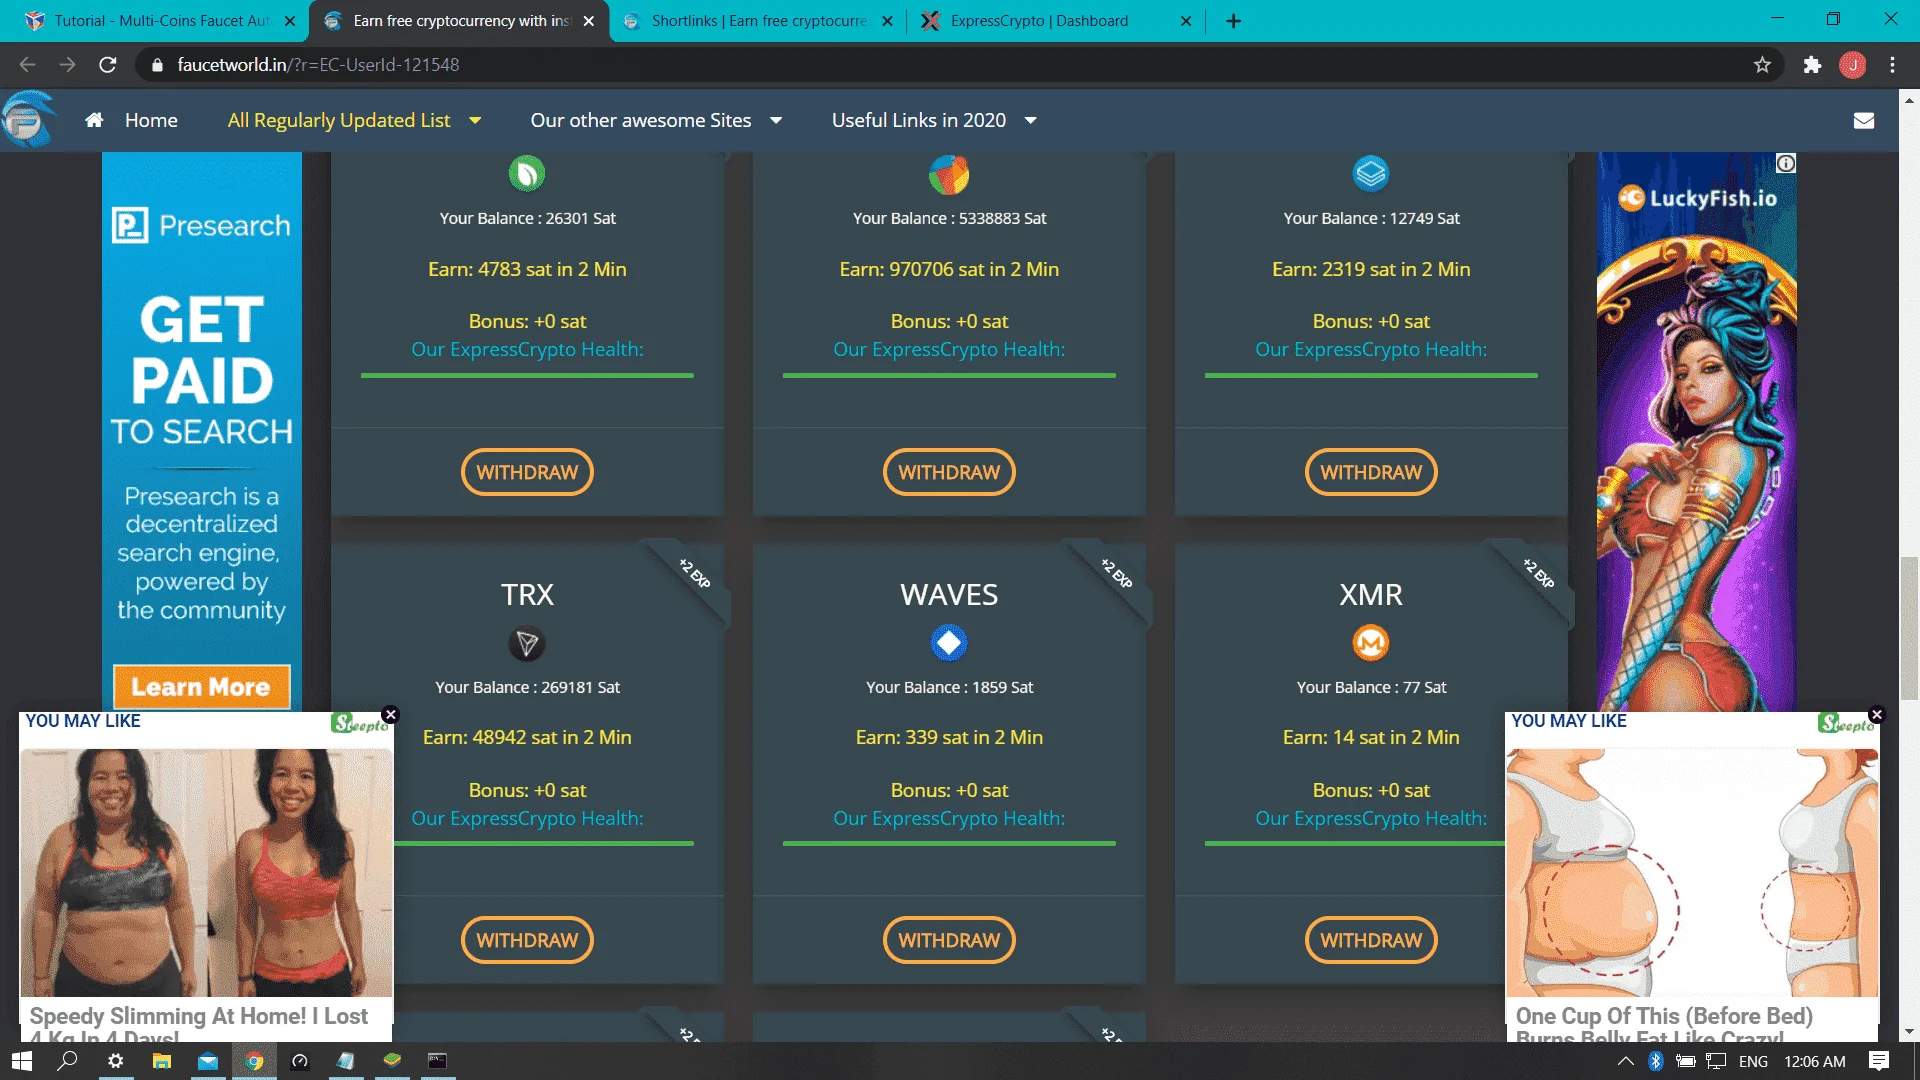
Task: Click the home icon in navbar
Action: coord(94,120)
